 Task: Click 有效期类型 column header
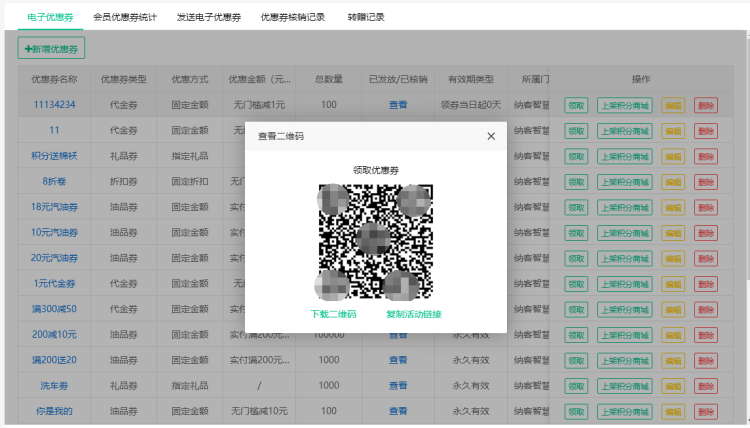click(x=471, y=79)
